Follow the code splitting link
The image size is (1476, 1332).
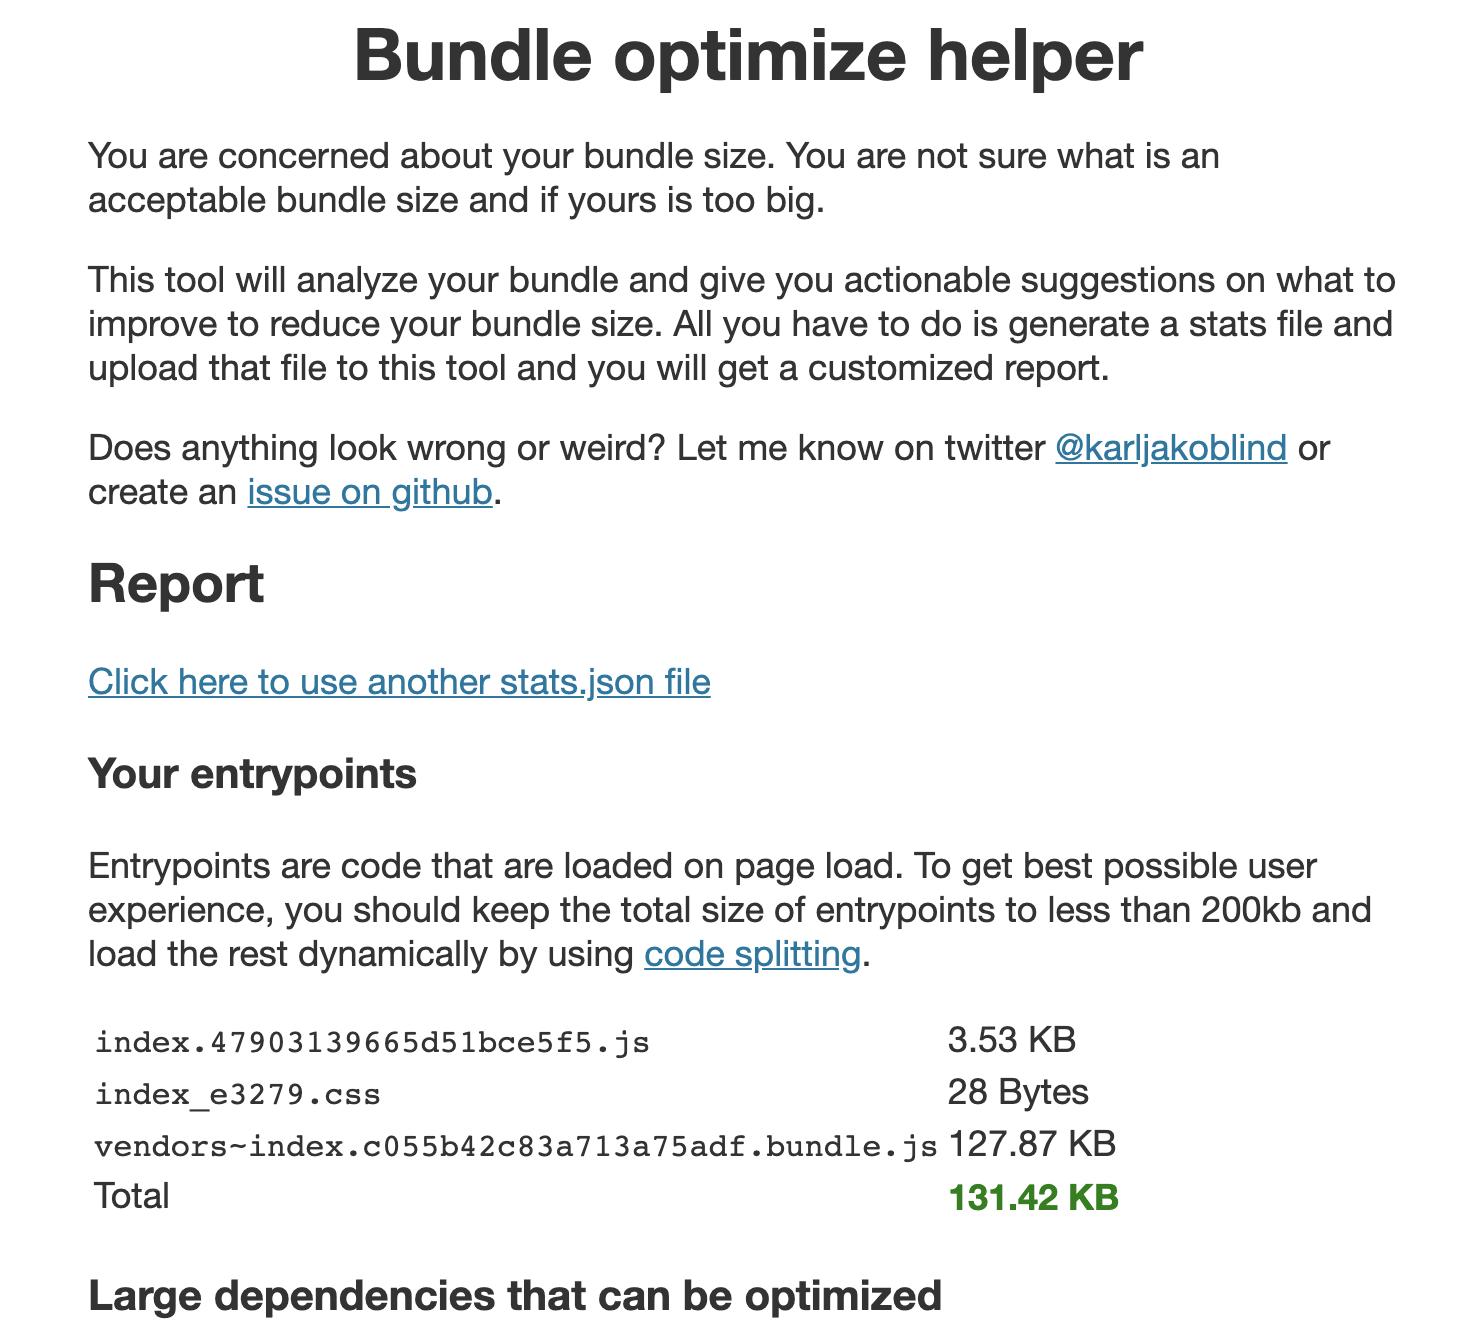point(752,954)
